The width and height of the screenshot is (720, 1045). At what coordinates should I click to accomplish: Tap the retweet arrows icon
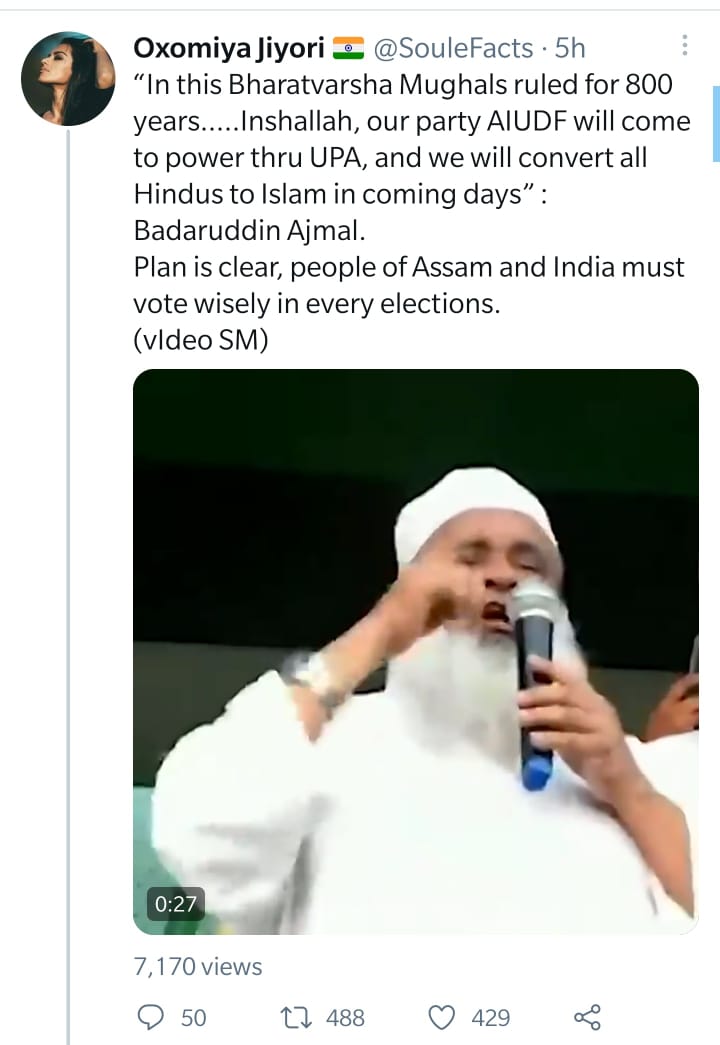tap(295, 1018)
